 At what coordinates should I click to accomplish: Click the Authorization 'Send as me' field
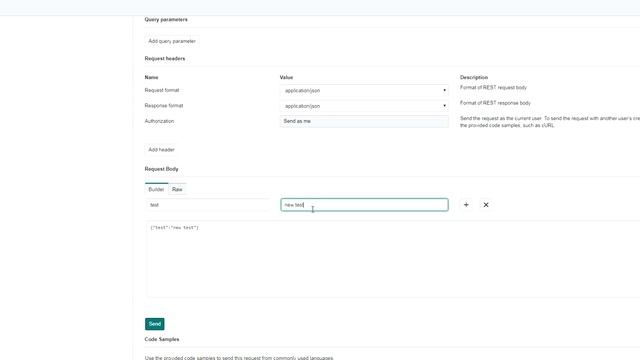tap(364, 121)
